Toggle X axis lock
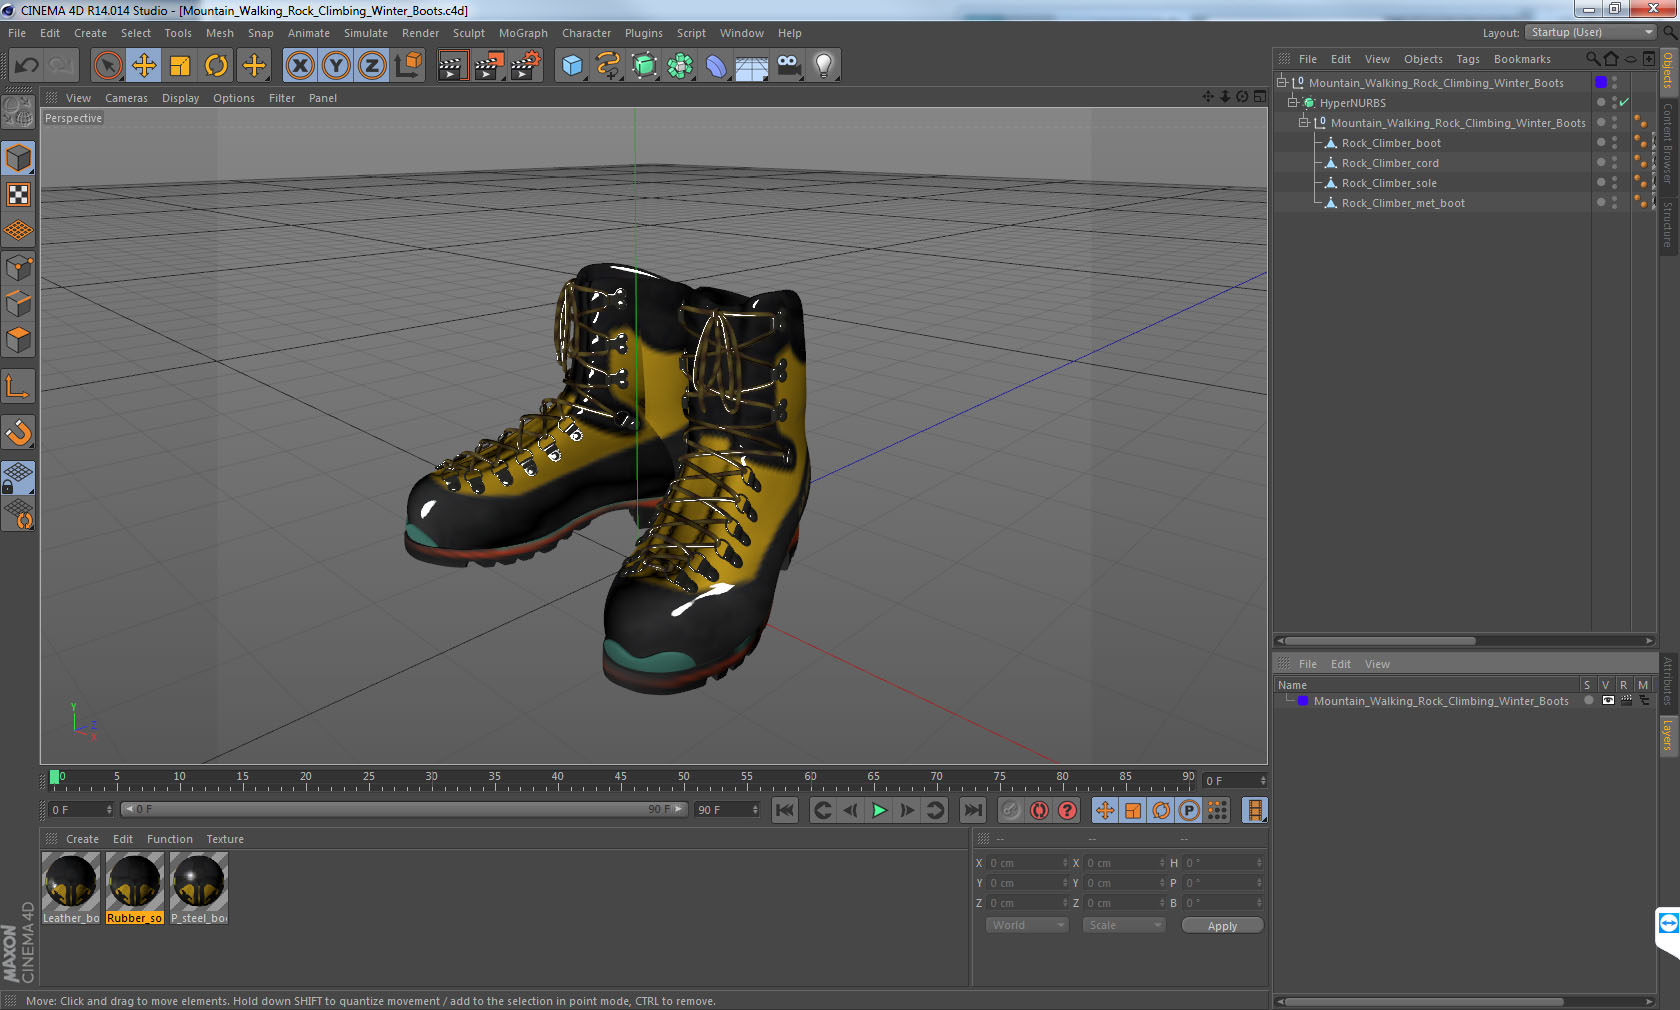This screenshot has width=1680, height=1010. [299, 66]
